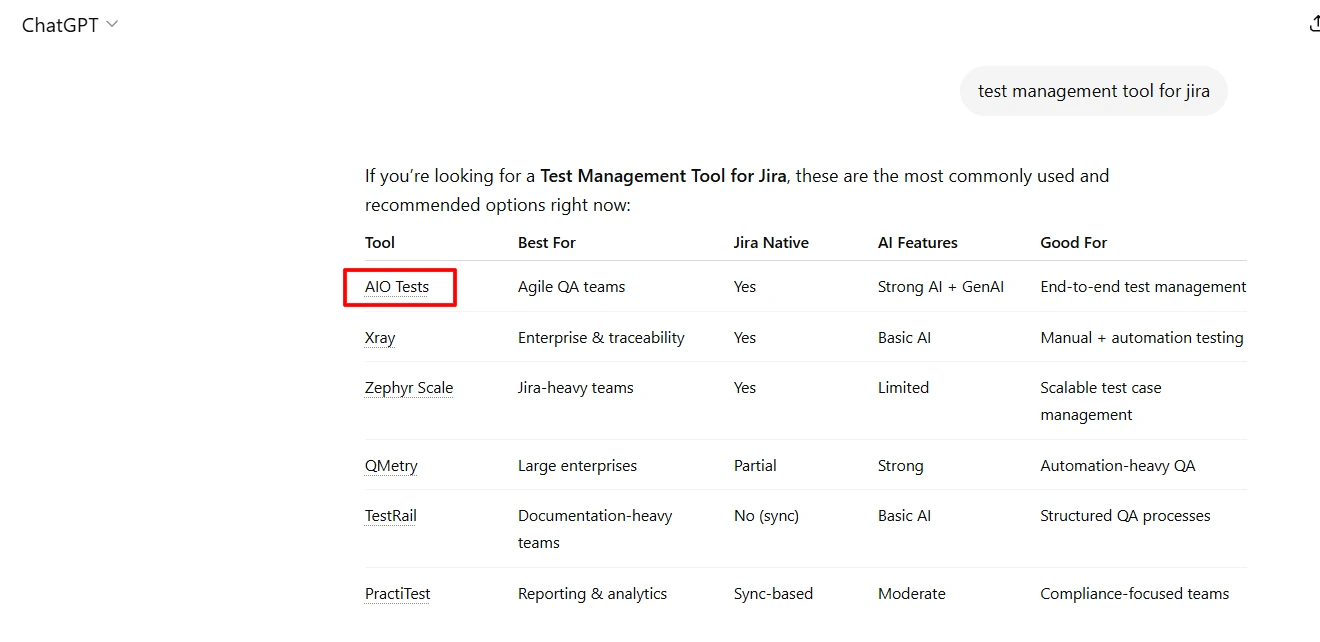This screenshot has height=642, width=1320.
Task: Click the 'Manual + automation testing' cell
Action: click(x=1142, y=338)
